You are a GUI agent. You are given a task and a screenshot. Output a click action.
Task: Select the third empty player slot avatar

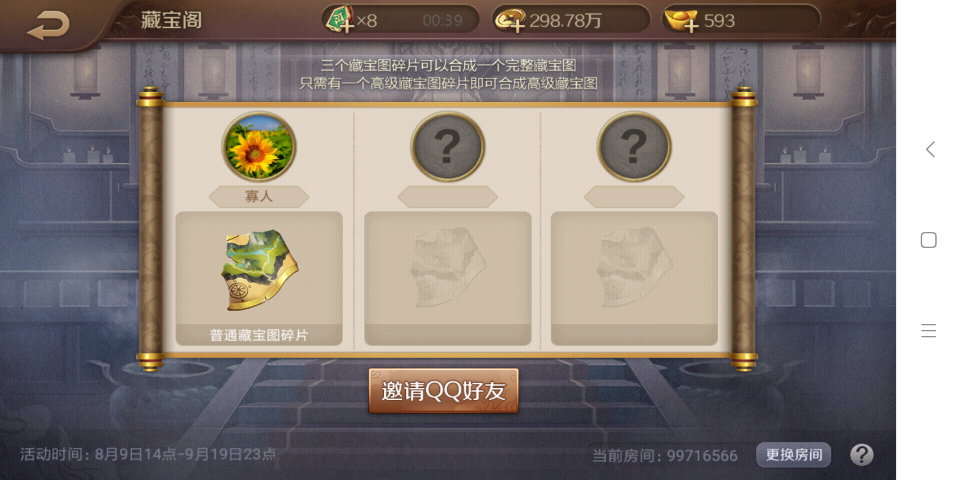pyautogui.click(x=634, y=146)
